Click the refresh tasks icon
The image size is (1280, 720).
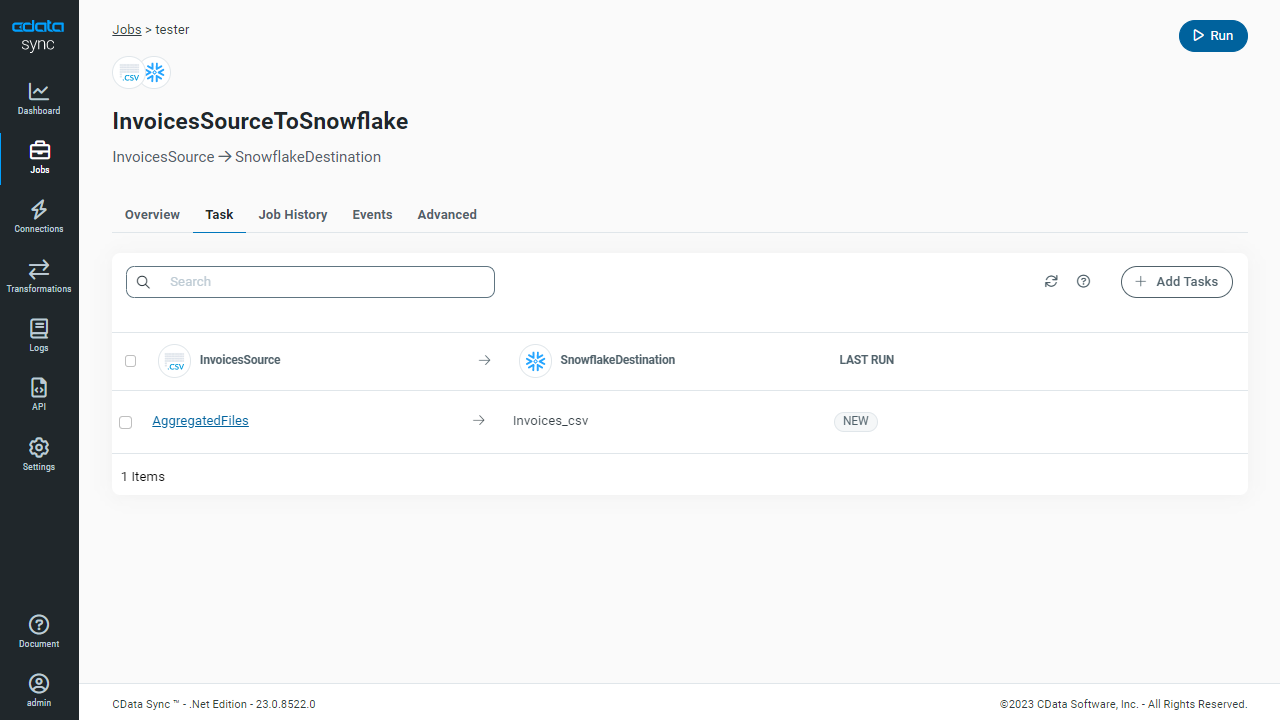click(1051, 282)
